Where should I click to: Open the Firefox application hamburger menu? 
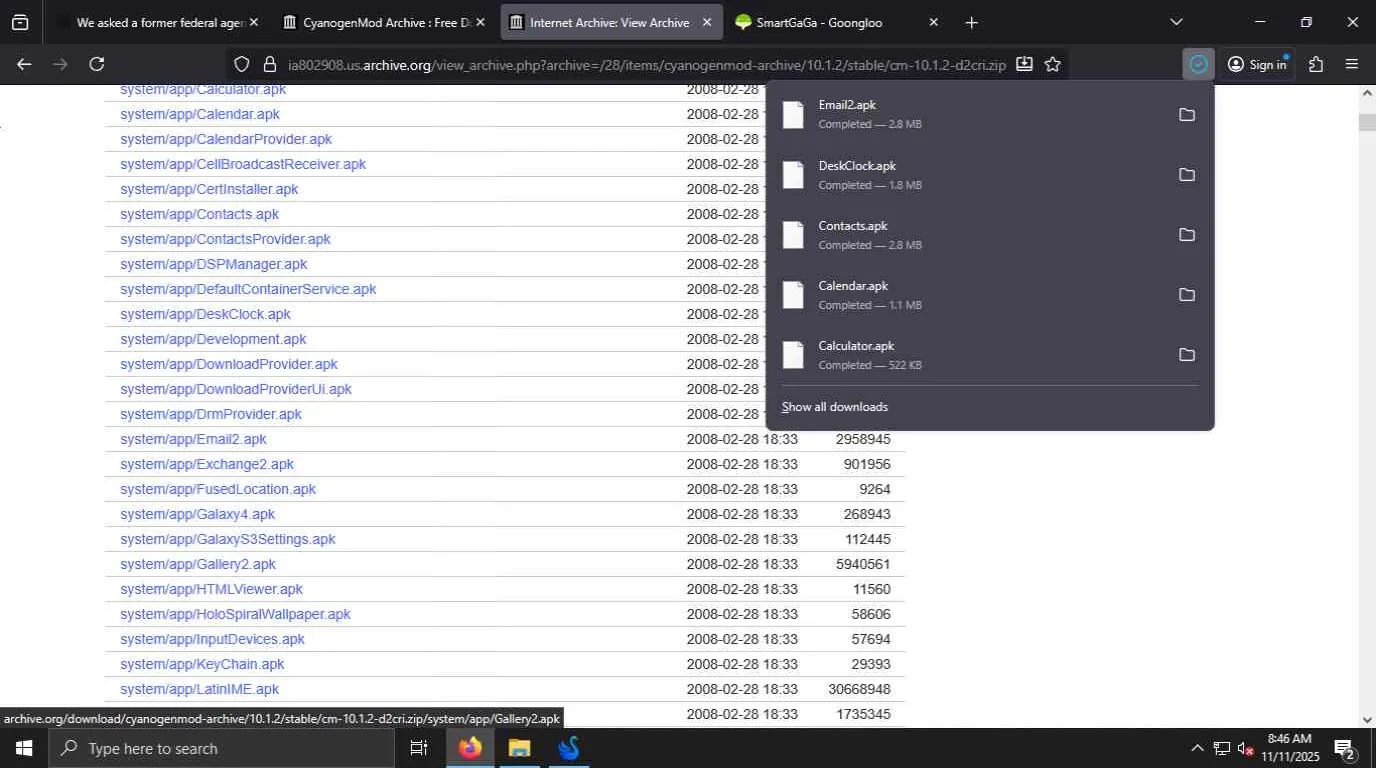coord(1352,64)
